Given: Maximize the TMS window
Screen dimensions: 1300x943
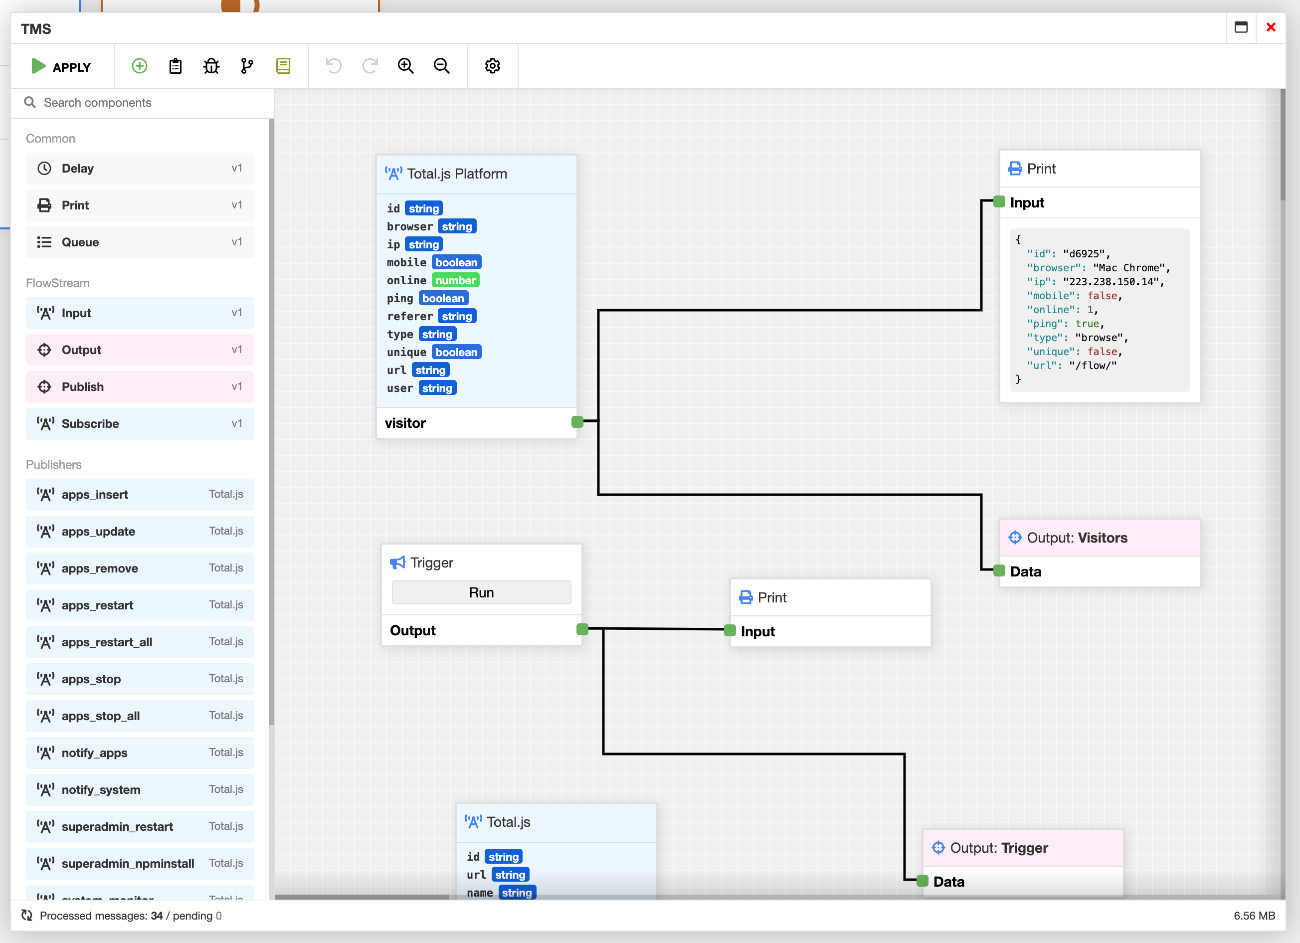Looking at the screenshot, I should click(x=1241, y=28).
